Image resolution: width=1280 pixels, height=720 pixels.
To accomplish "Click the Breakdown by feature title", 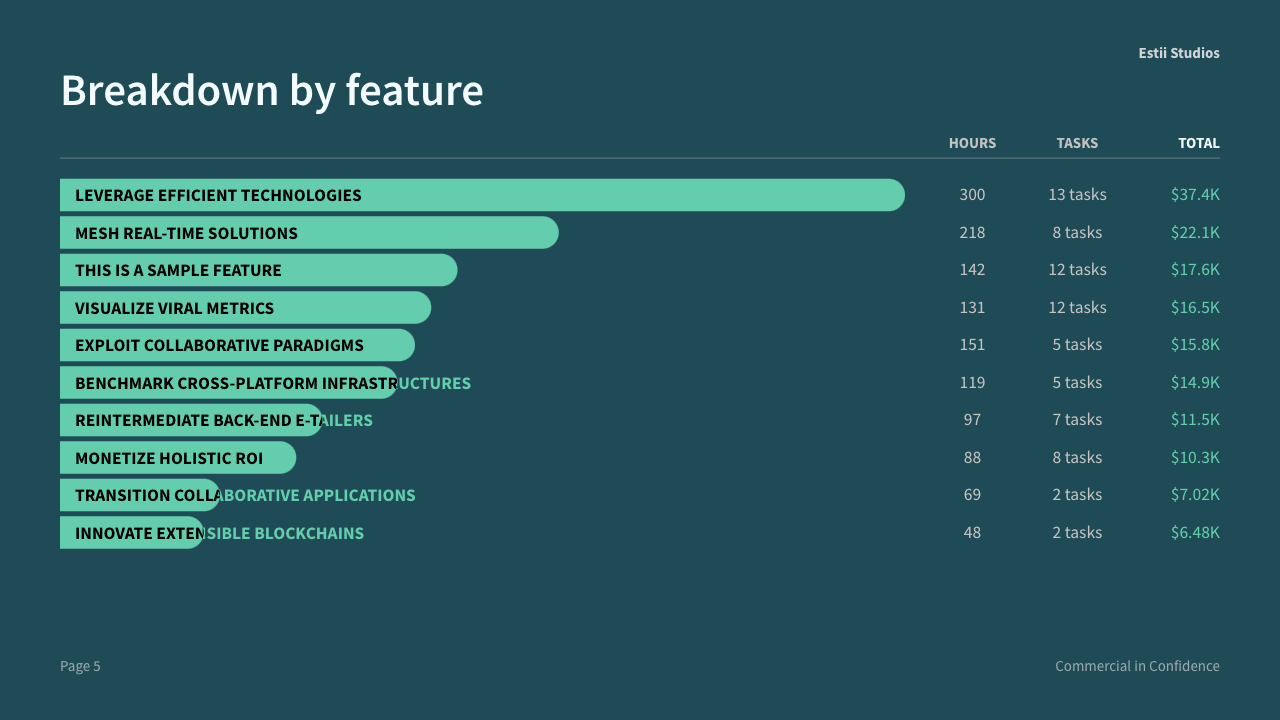I will click(x=272, y=90).
